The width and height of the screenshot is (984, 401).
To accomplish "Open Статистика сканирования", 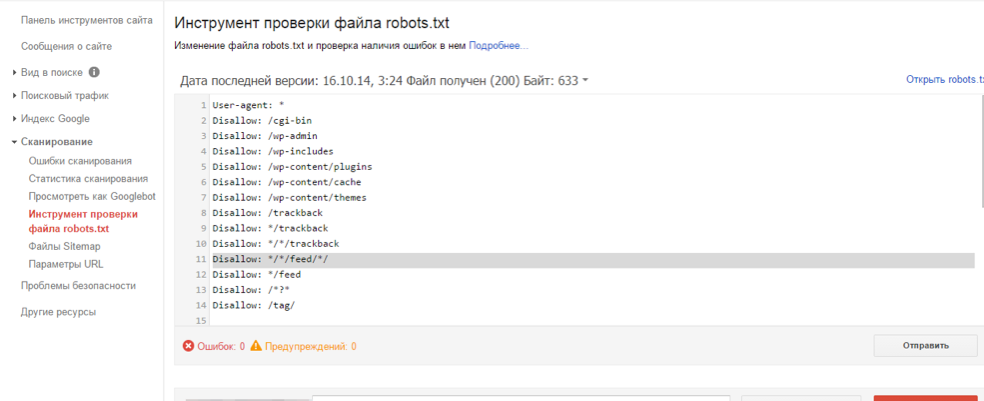I will (88, 179).
